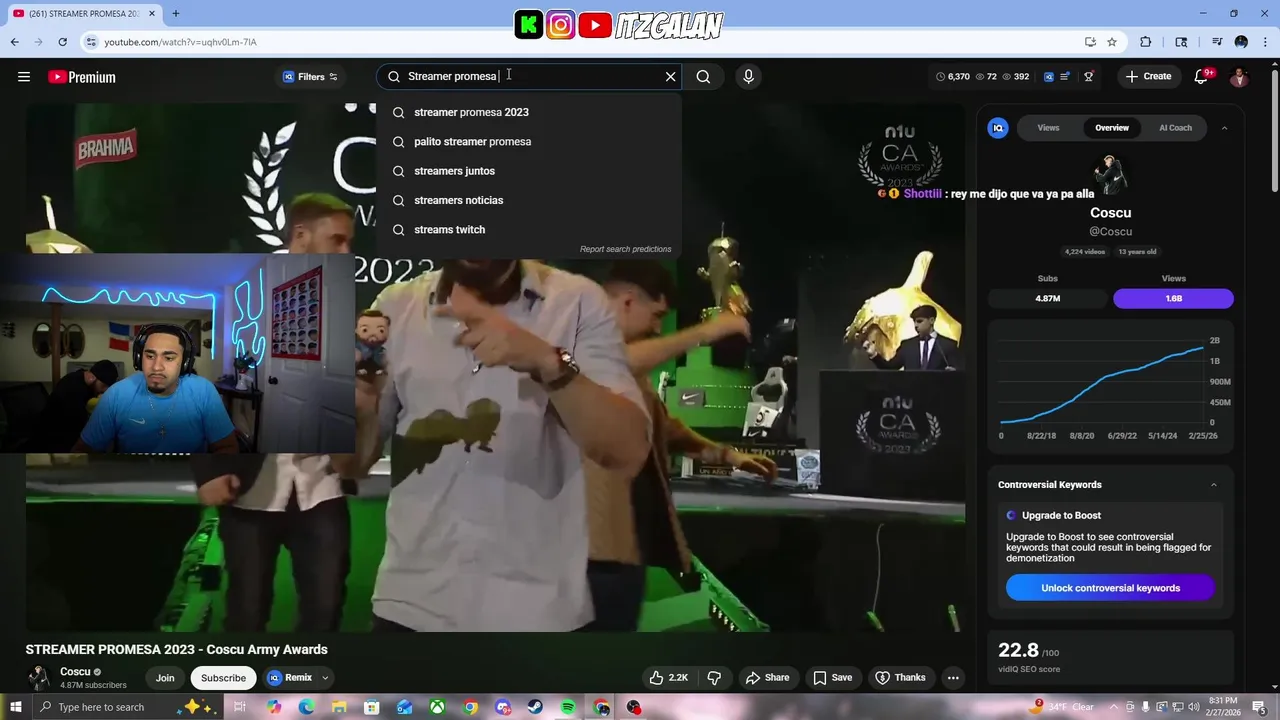
Task: Open the vidIQ Filters button
Action: pyautogui.click(x=310, y=77)
